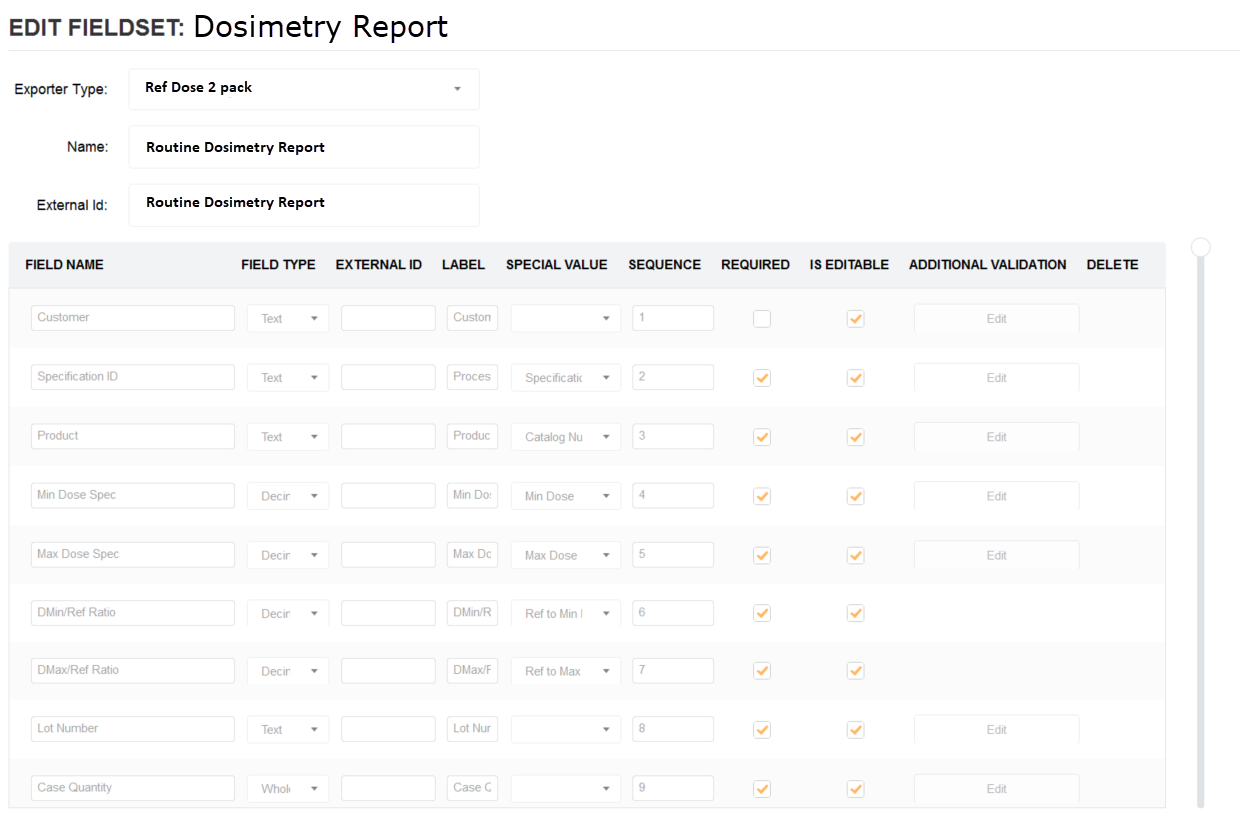Open the Exporter Type dropdown
The height and width of the screenshot is (826, 1240).
[303, 89]
